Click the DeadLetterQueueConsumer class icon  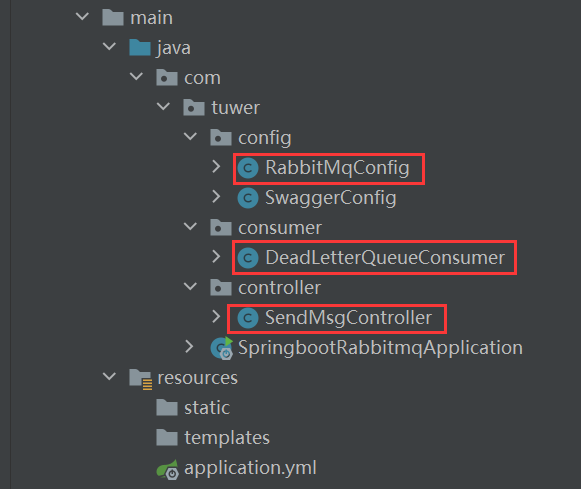click(248, 258)
